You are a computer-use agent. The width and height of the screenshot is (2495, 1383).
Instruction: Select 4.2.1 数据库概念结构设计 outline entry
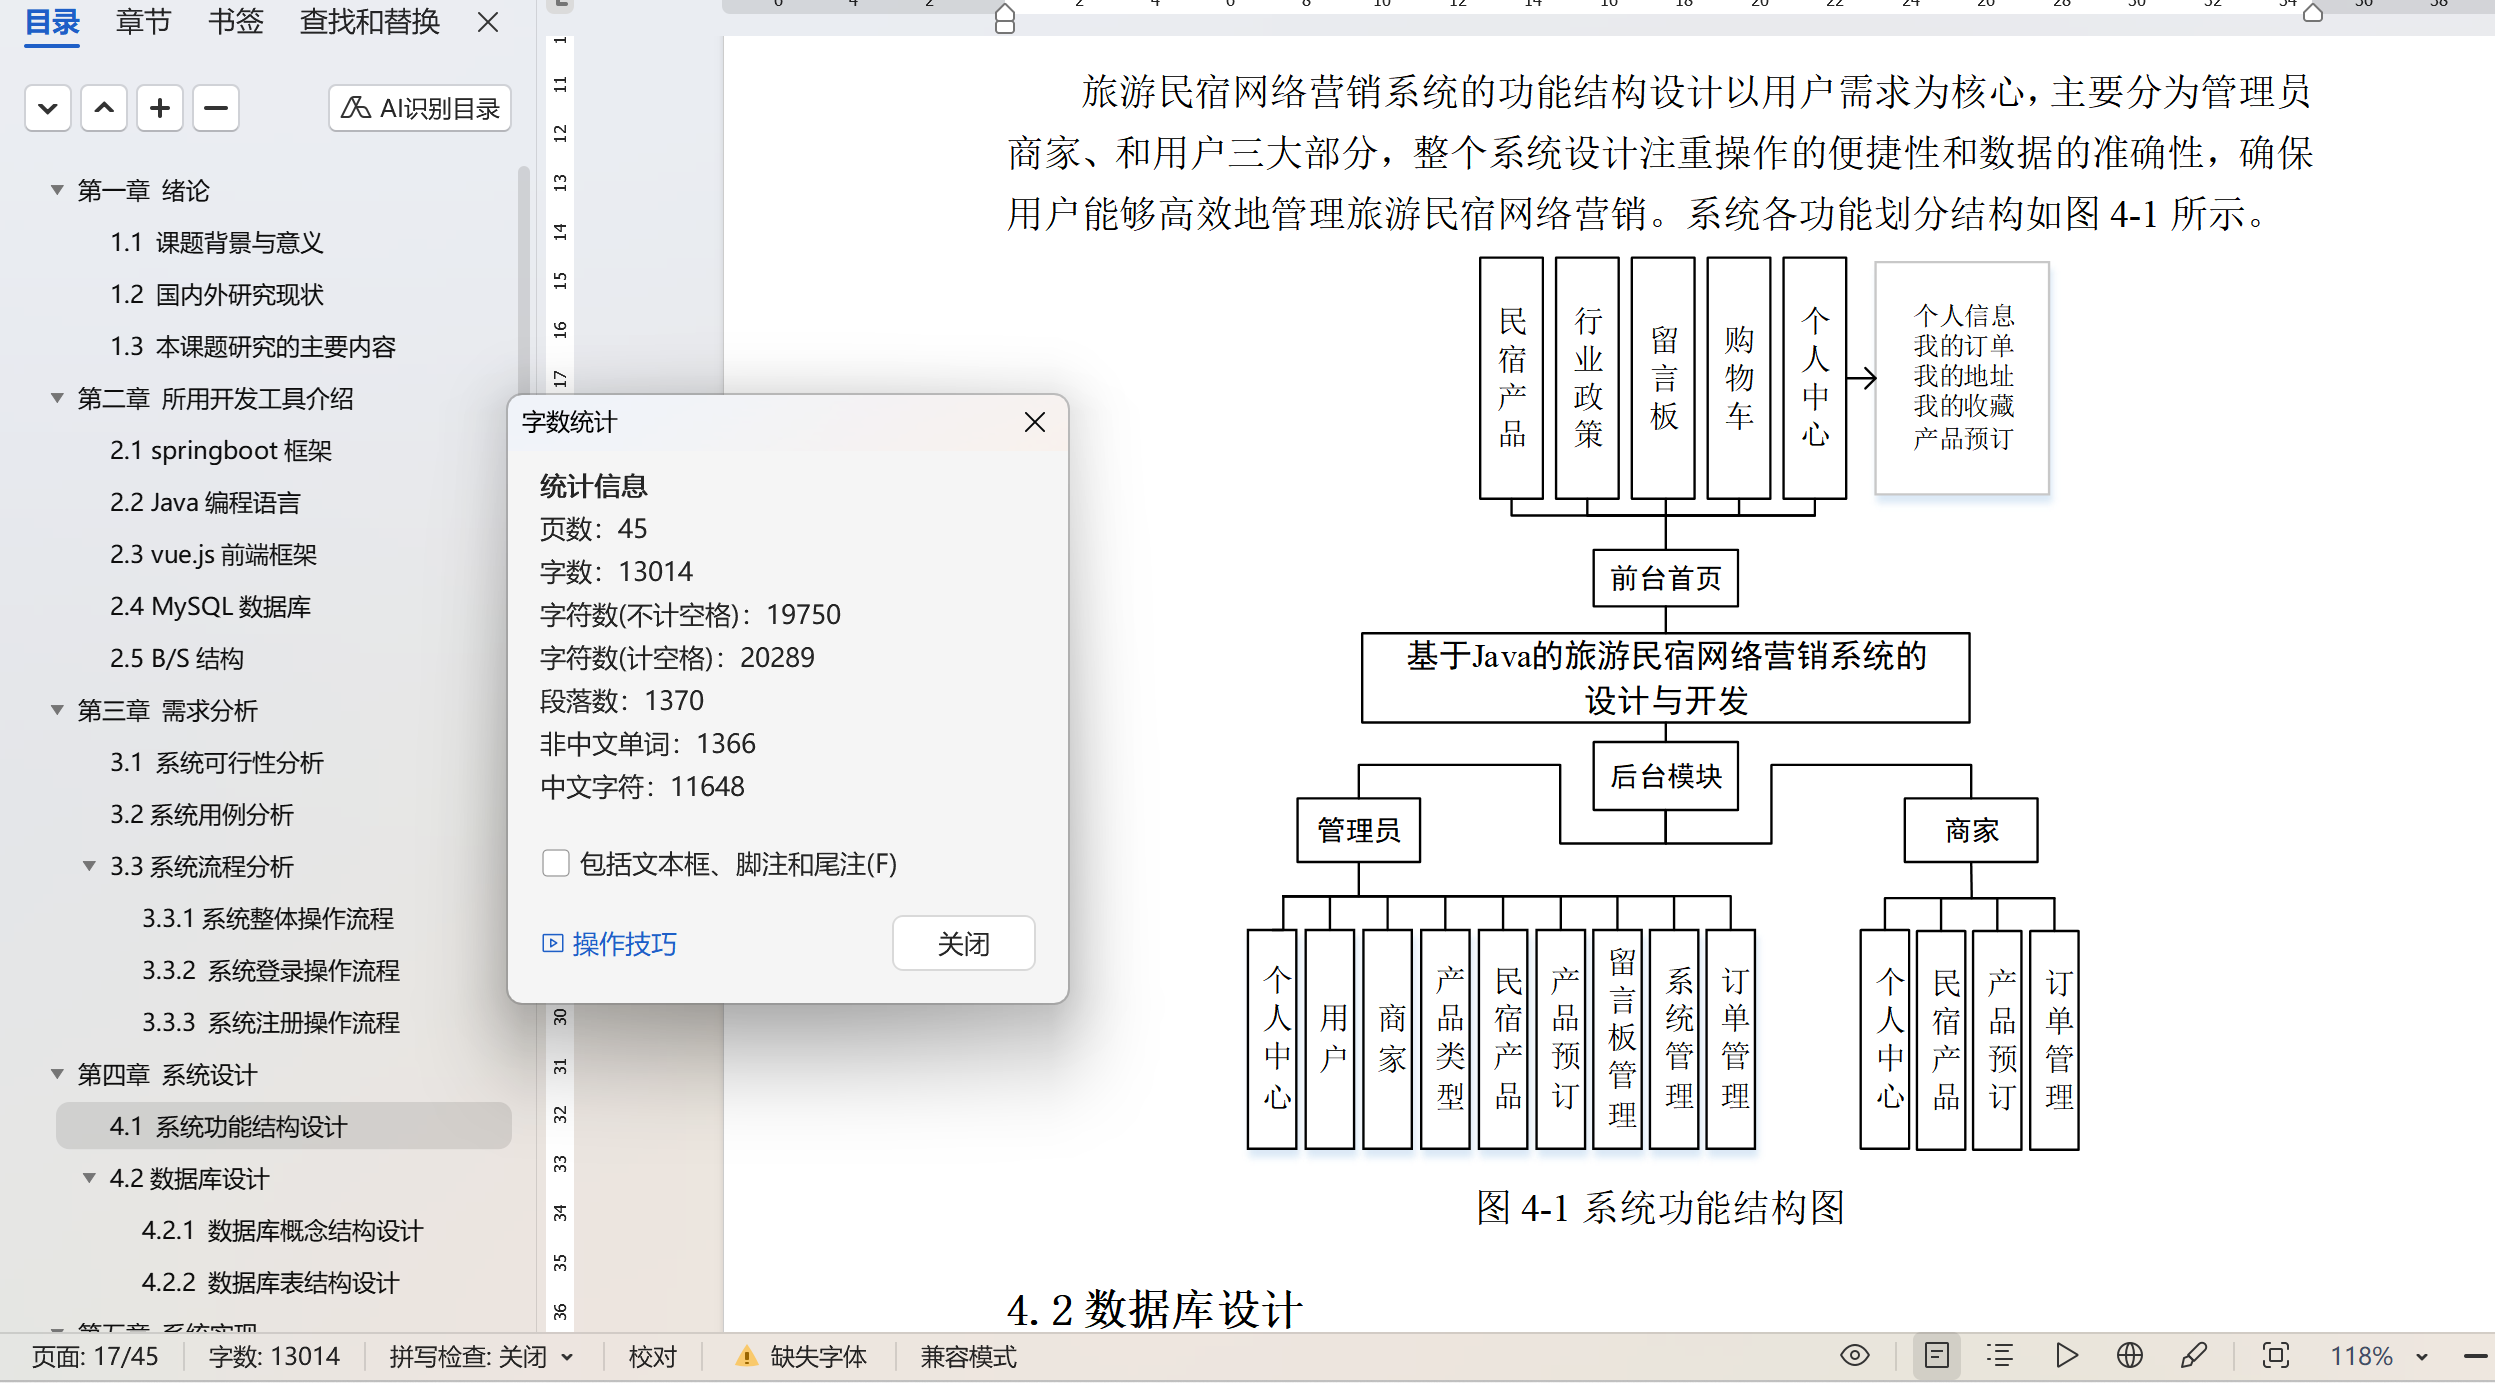(282, 1230)
